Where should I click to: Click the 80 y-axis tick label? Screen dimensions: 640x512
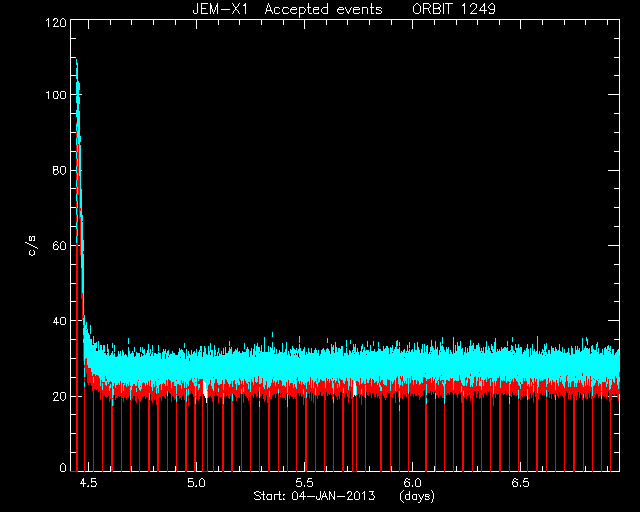click(x=60, y=170)
